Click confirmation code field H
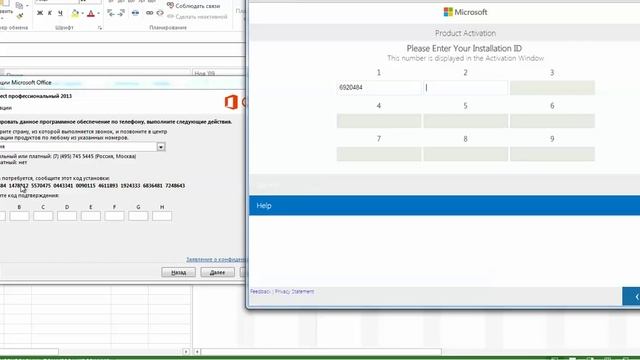640x360 pixels. [x=162, y=216]
